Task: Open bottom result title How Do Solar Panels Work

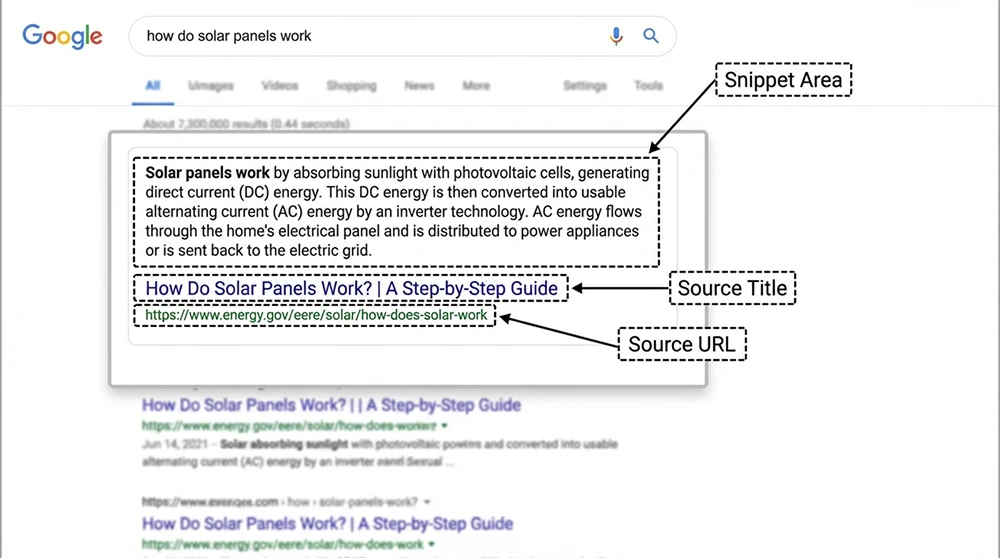Action: 327,524
